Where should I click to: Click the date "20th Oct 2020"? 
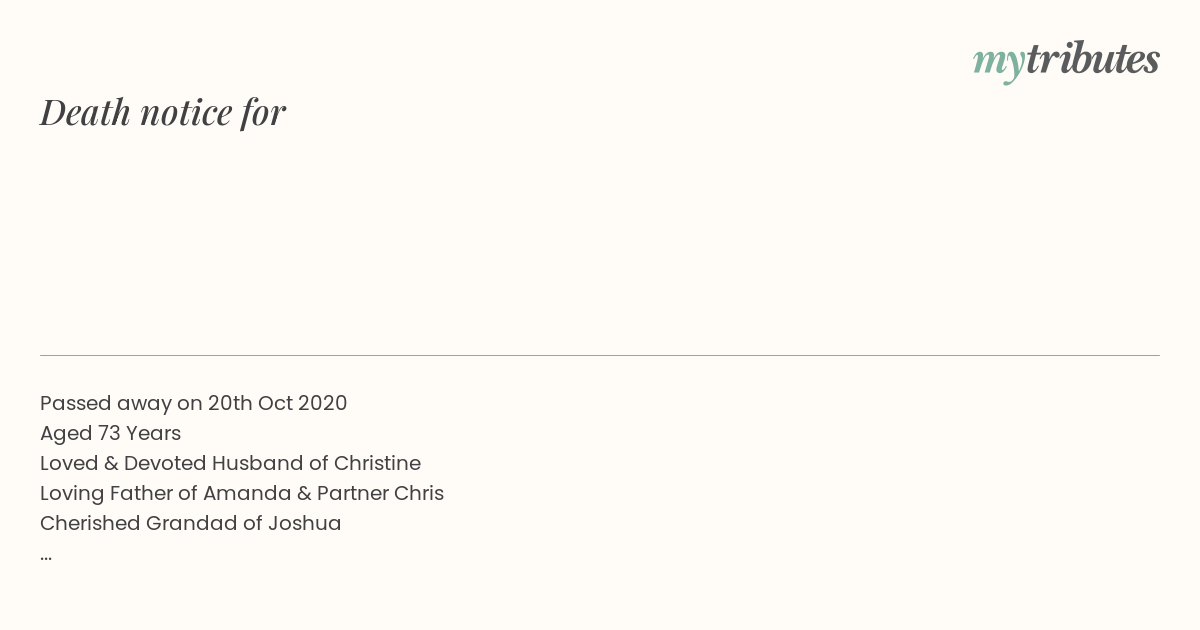coord(277,403)
